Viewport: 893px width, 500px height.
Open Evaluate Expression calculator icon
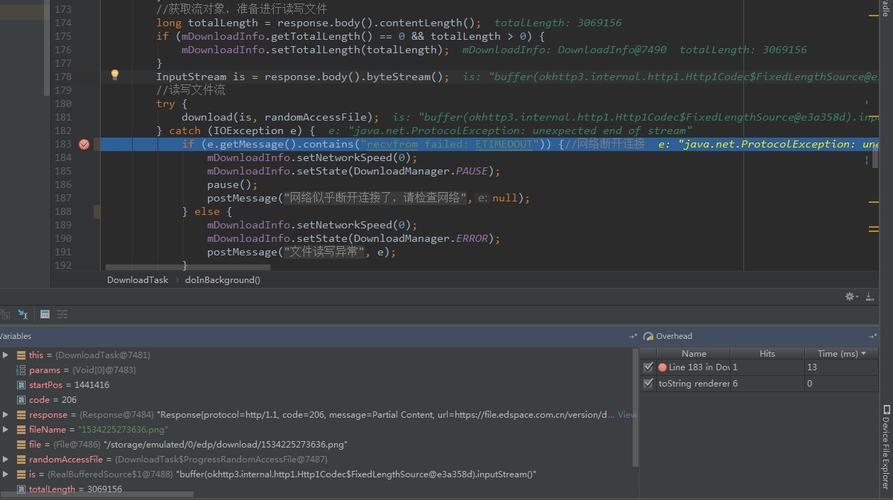(x=45, y=314)
